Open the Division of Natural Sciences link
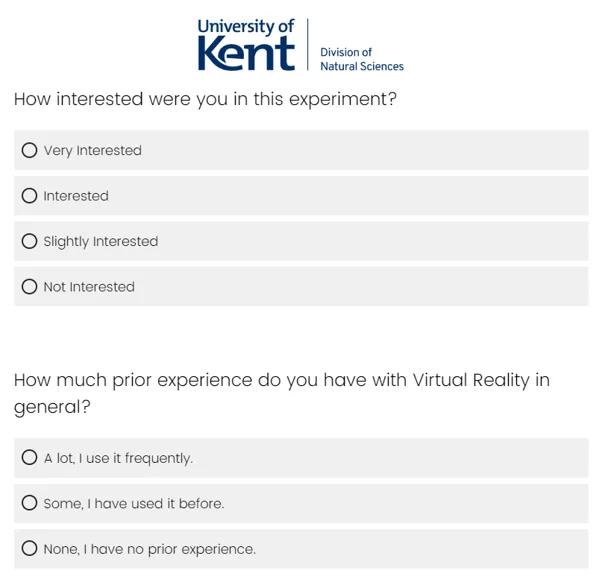The width and height of the screenshot is (605, 585). [x=361, y=59]
